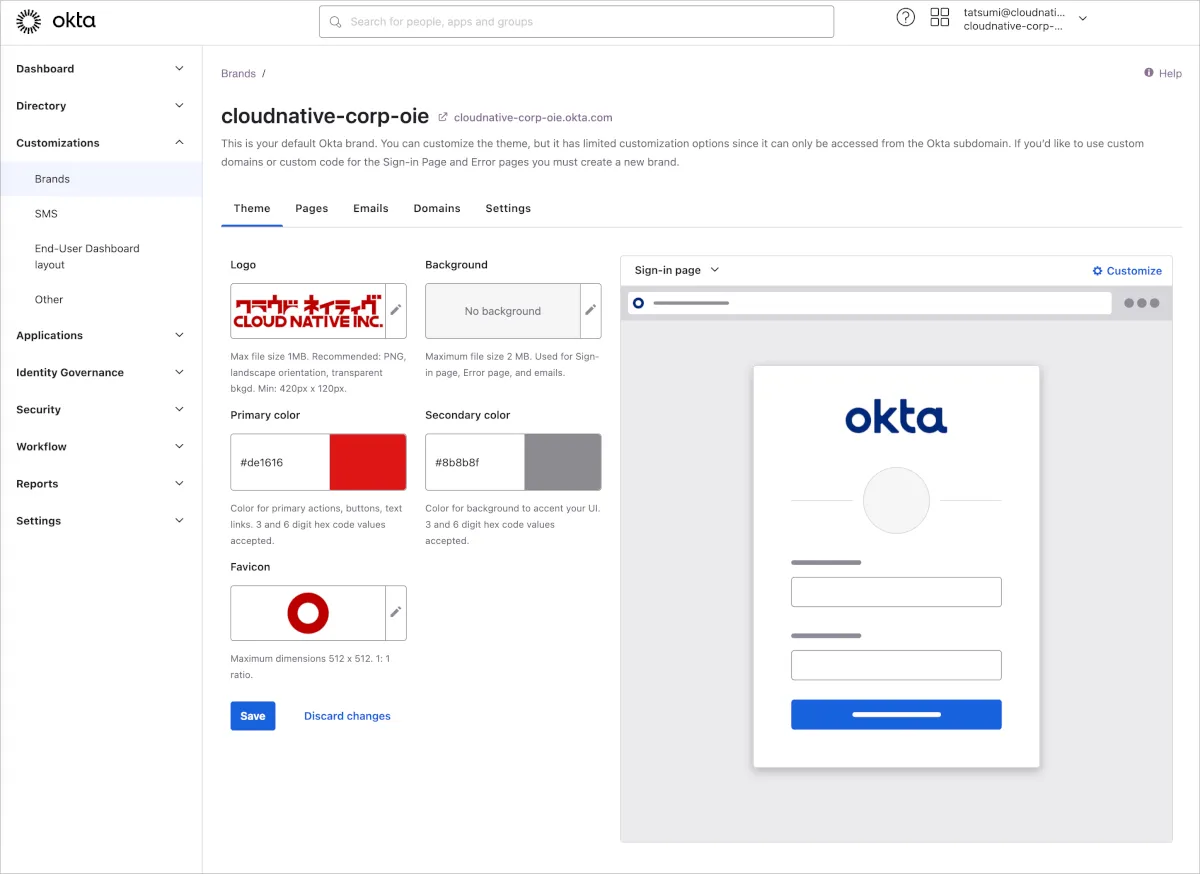Expand Identity Governance section
The height and width of the screenshot is (874, 1200).
[100, 373]
